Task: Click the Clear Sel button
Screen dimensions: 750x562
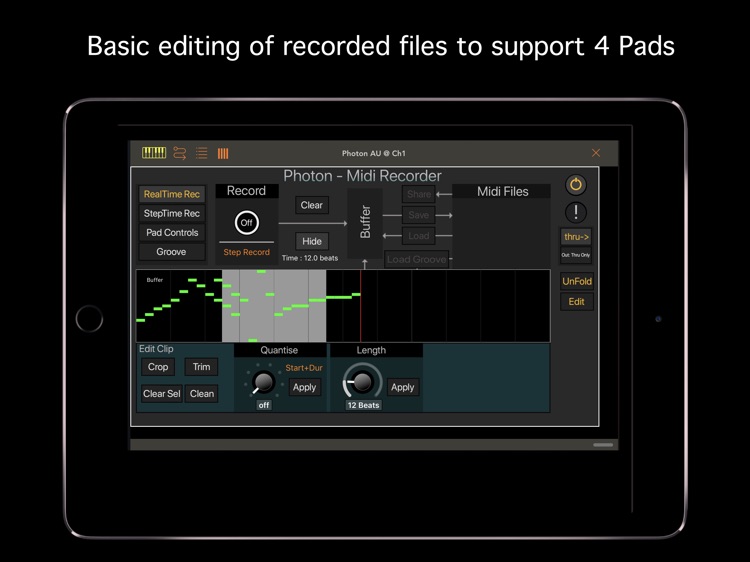Action: 162,394
